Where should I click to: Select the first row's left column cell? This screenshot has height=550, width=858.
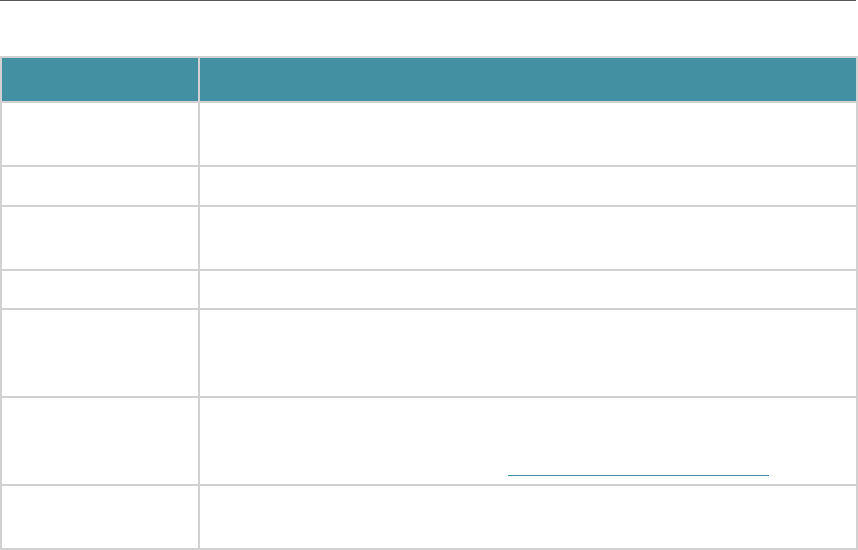[x=99, y=133]
